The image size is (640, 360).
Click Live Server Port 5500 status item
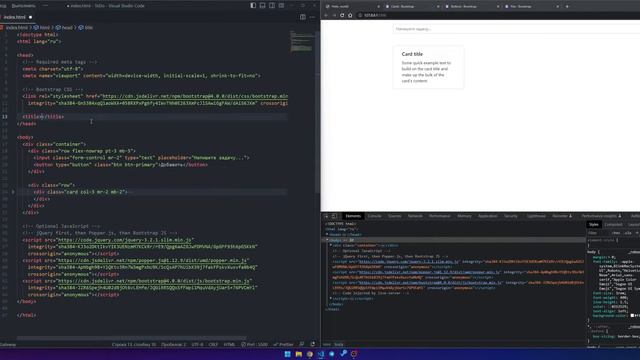point(254,344)
